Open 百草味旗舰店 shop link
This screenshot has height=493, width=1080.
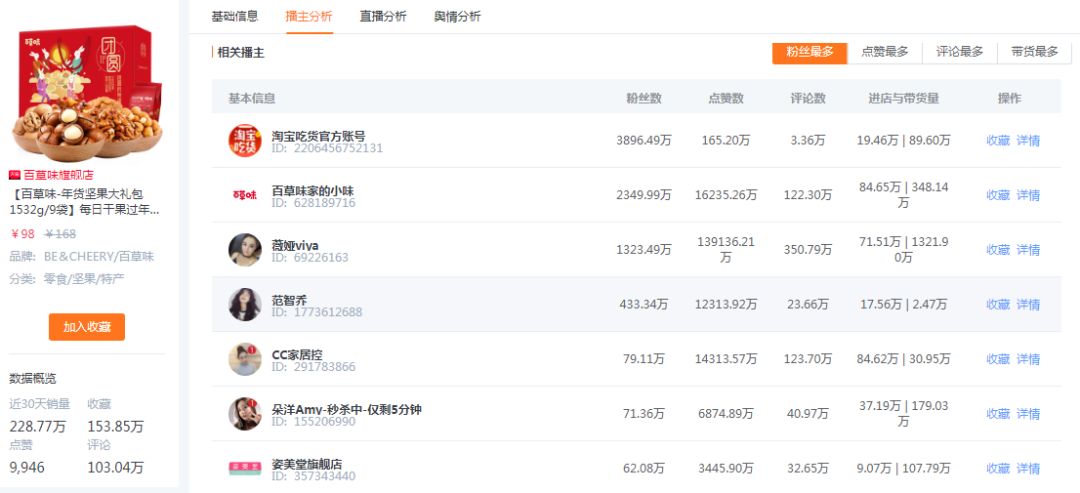pyautogui.click(x=59, y=176)
